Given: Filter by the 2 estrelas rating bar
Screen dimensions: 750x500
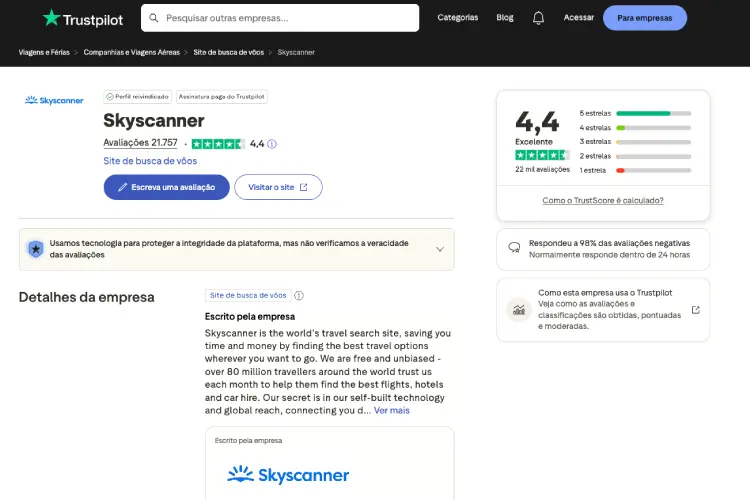Looking at the screenshot, I should point(635,156).
